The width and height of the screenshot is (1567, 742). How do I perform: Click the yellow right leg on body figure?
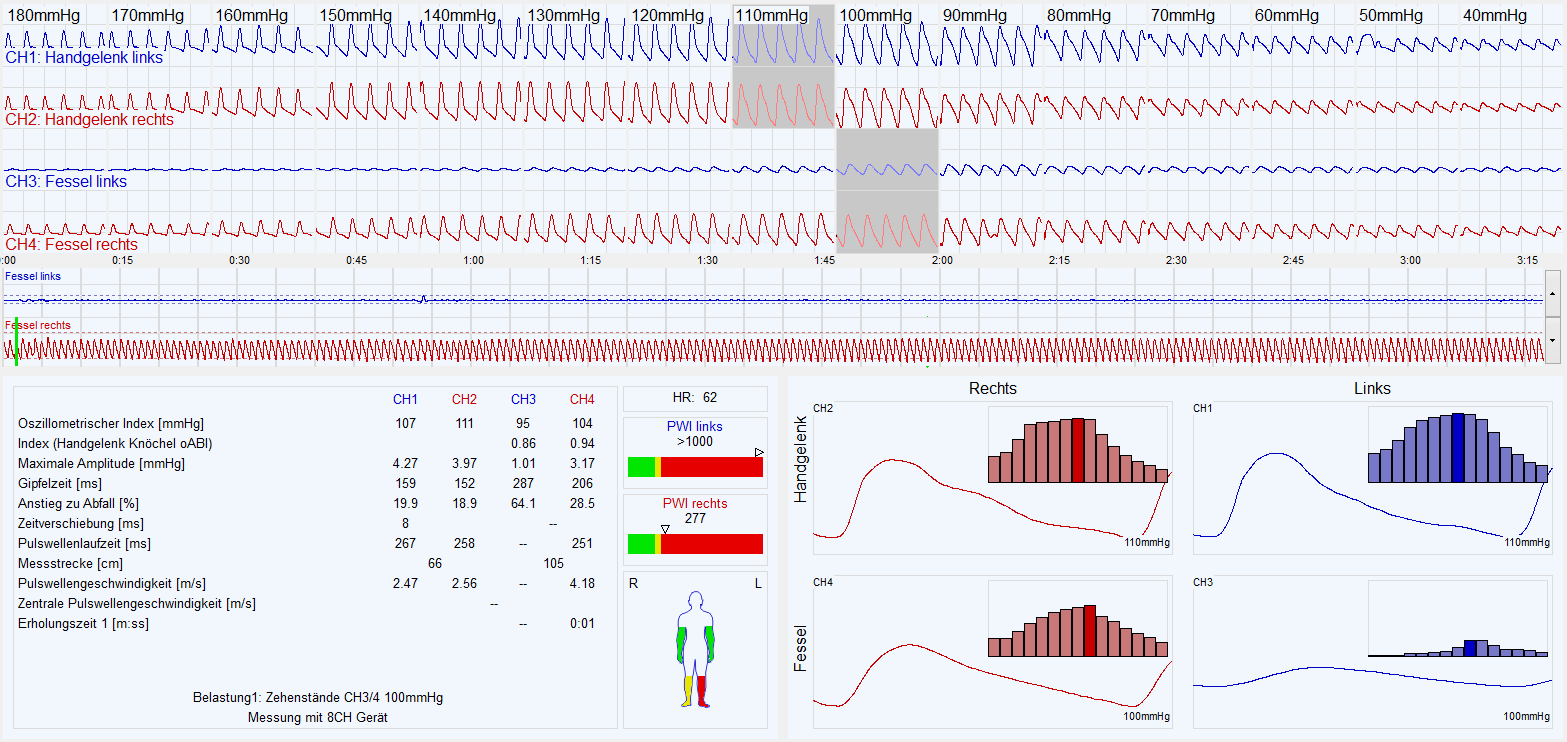tap(689, 689)
